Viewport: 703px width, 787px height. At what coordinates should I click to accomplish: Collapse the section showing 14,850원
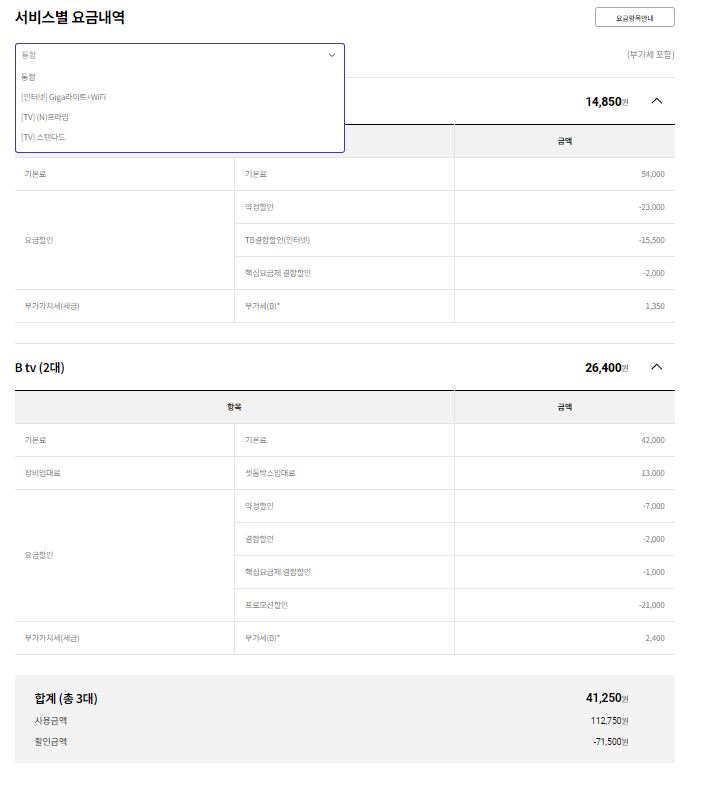[x=656, y=101]
